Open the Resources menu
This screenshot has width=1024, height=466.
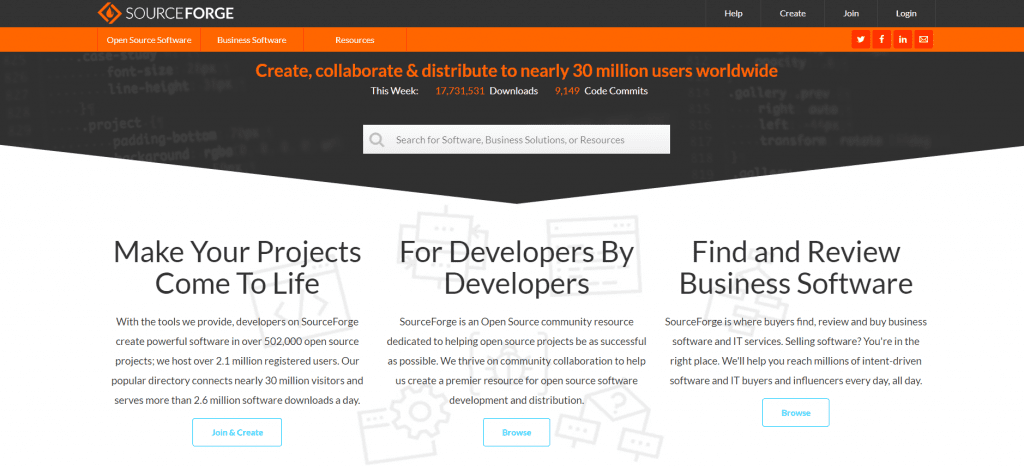tap(355, 40)
